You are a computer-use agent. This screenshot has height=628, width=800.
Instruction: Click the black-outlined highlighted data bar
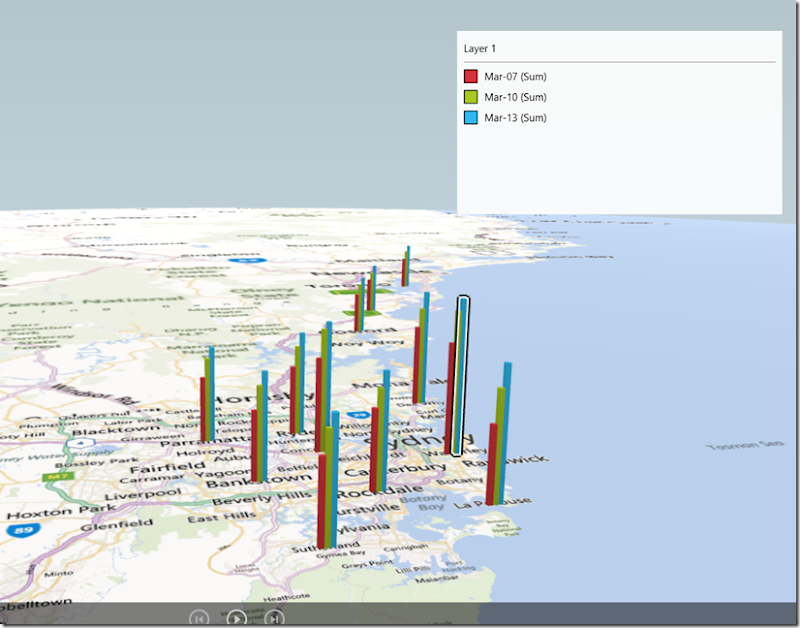[459, 377]
